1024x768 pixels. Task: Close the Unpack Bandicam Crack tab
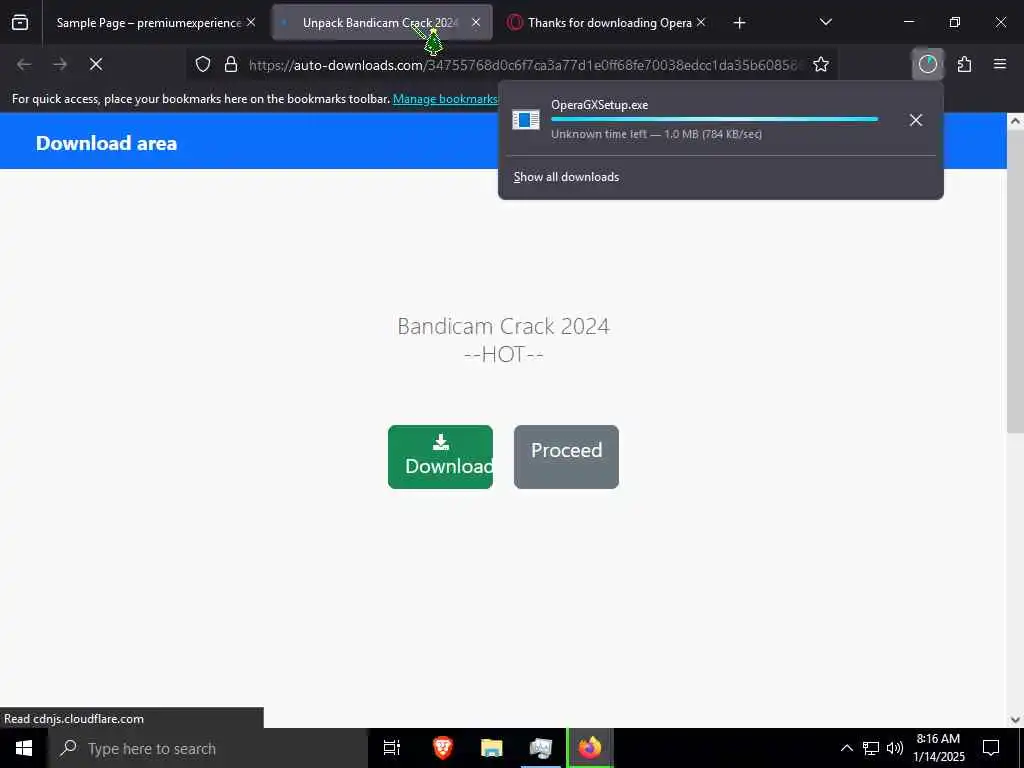coord(476,22)
